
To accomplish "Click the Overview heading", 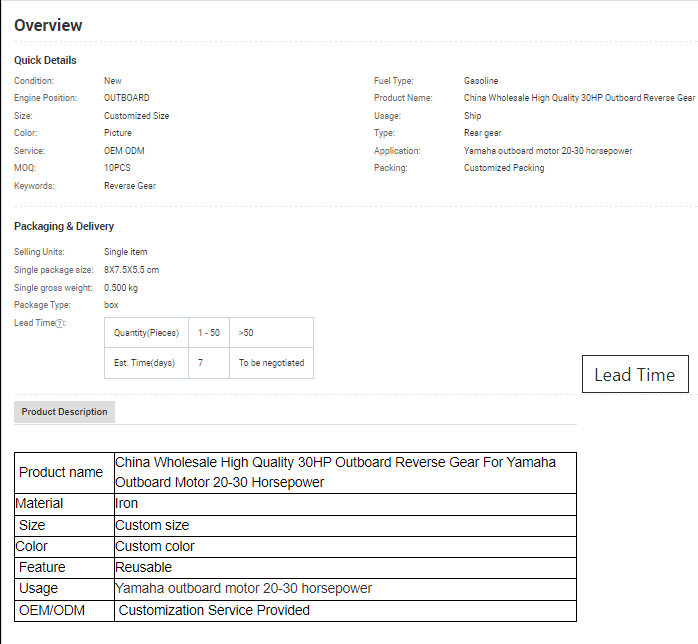I will click(48, 25).
